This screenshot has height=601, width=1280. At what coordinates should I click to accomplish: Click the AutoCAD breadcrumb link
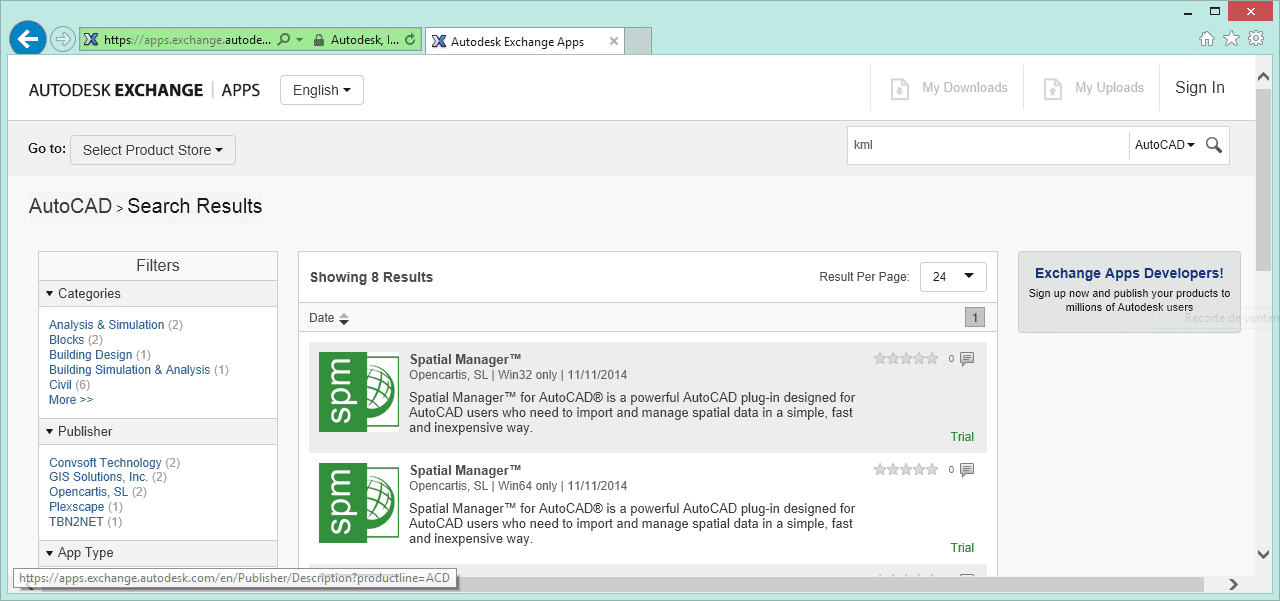click(70, 206)
